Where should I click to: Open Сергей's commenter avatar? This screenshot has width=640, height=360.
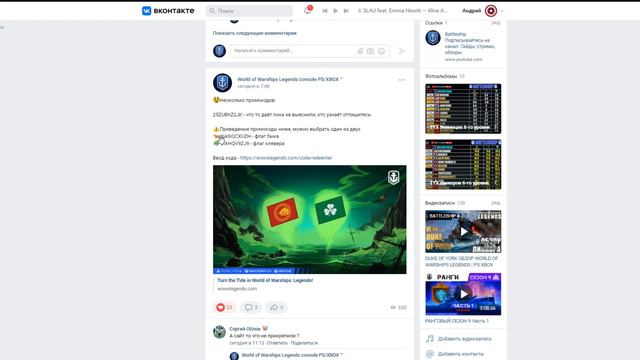[x=219, y=332]
